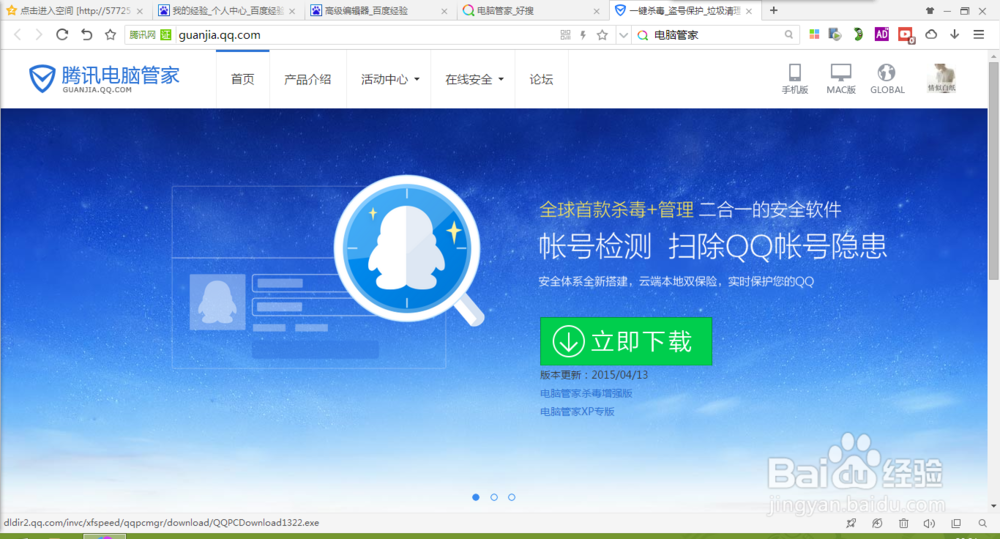Click the lightning speed-mode icon
The width and height of the screenshot is (1000, 539).
(583, 35)
